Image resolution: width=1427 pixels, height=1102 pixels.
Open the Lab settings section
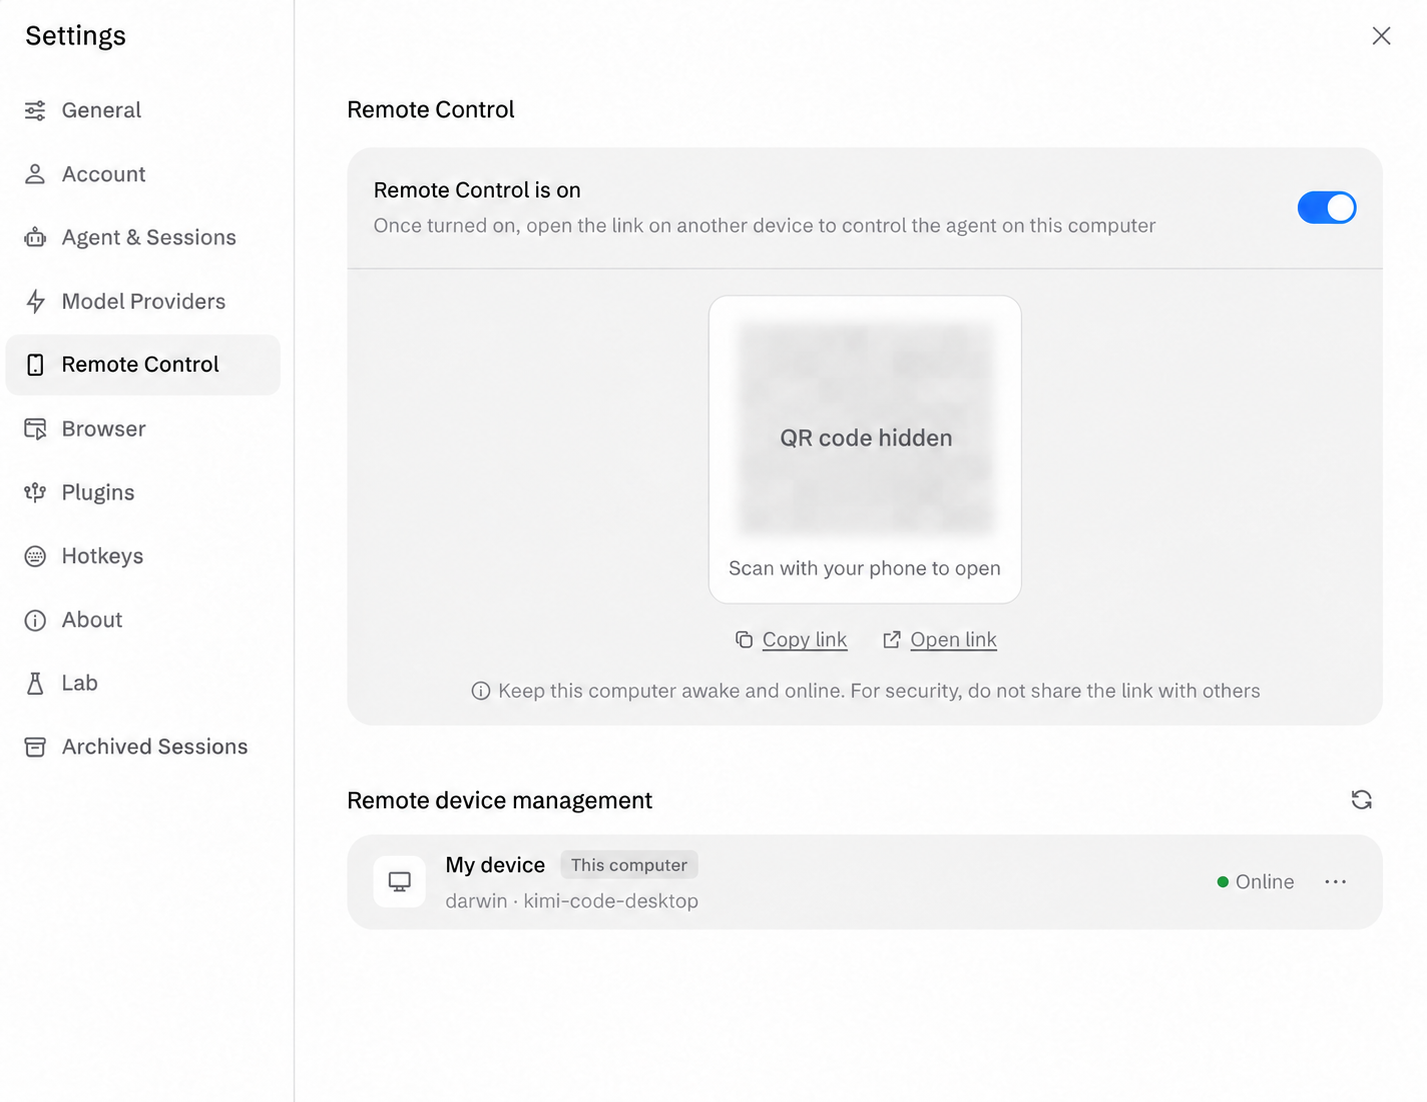tap(143, 683)
